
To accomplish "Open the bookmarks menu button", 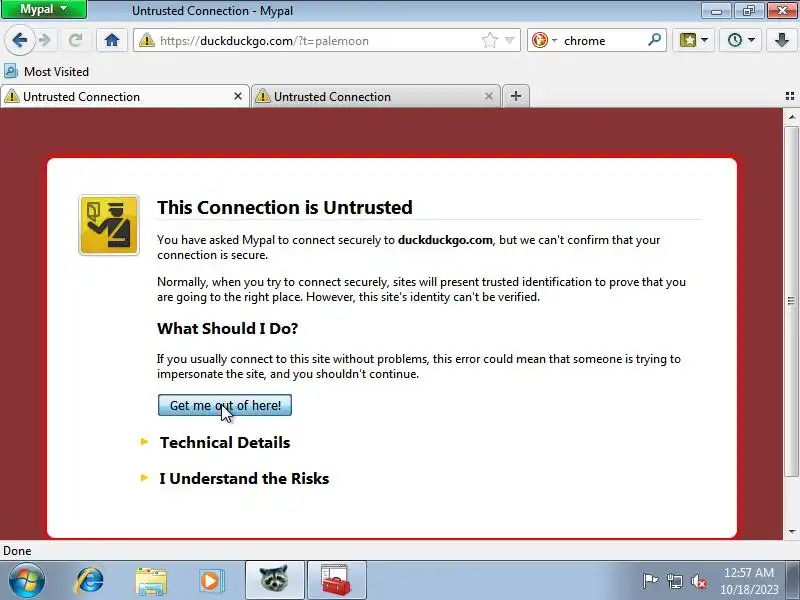I will click(x=693, y=40).
